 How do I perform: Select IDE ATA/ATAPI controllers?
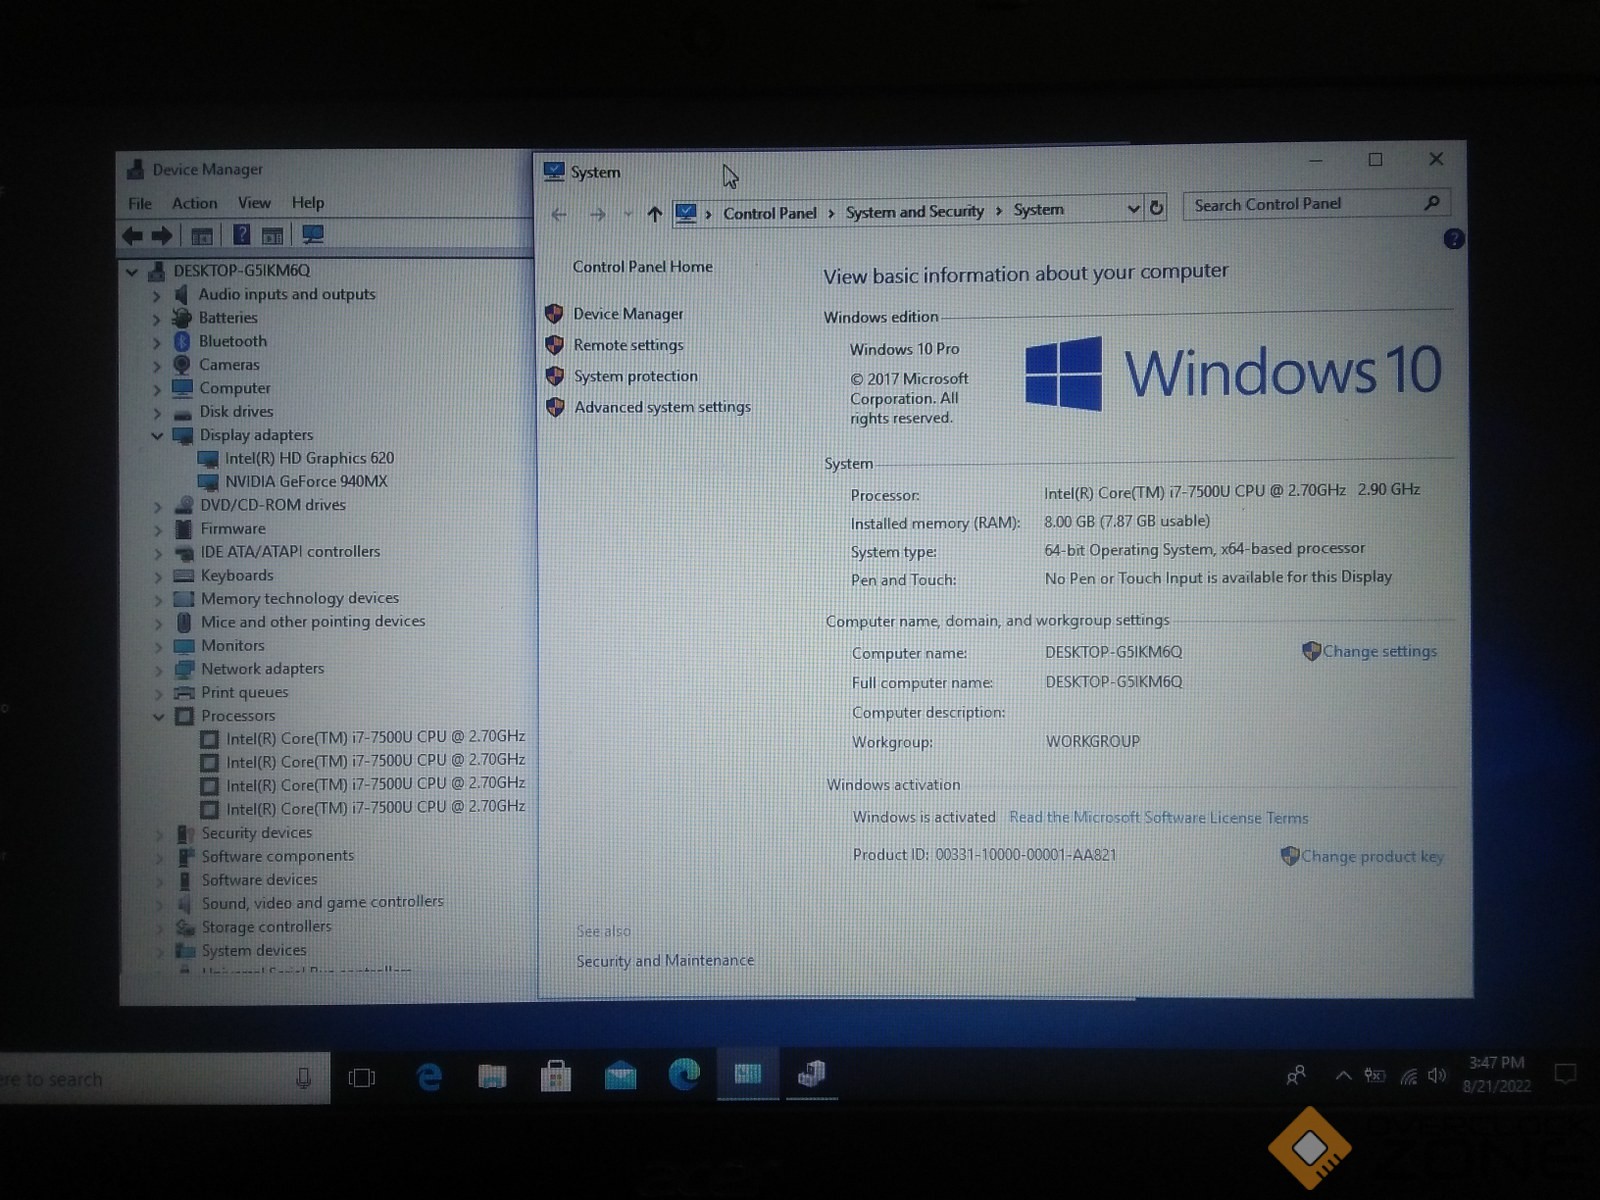click(290, 552)
